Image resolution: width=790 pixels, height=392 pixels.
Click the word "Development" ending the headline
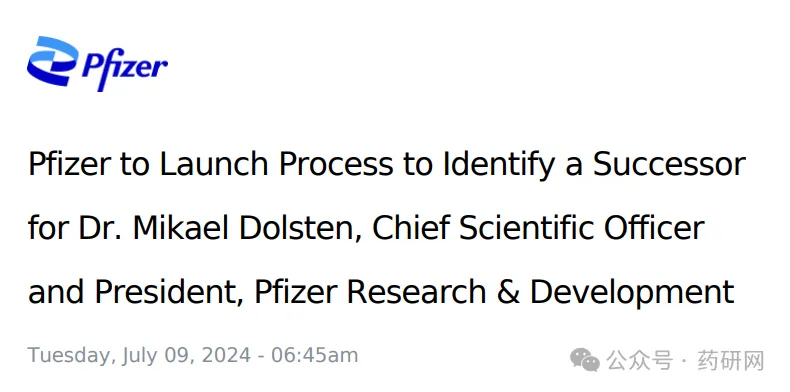[632, 293]
